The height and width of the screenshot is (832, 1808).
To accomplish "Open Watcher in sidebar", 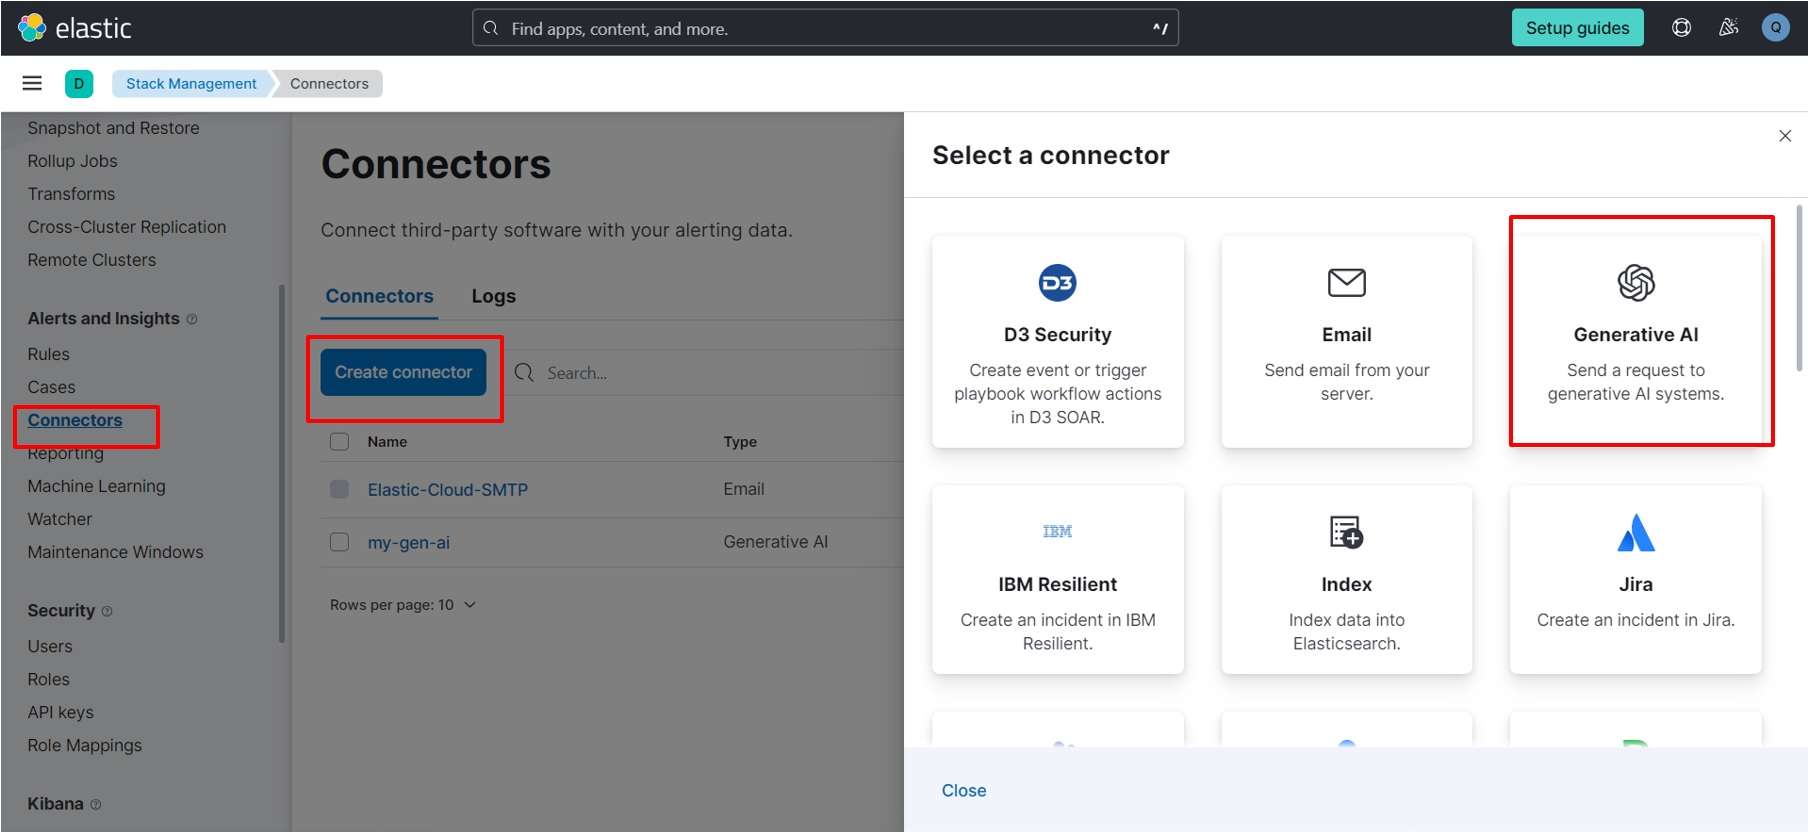I will coord(60,519).
